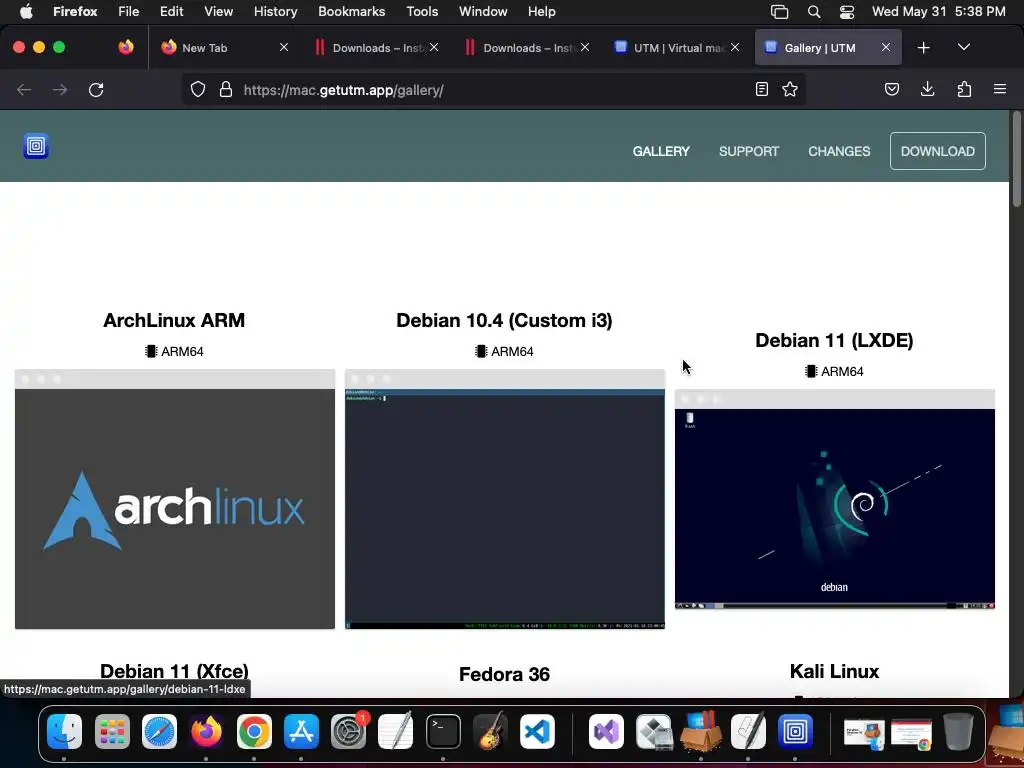Viewport: 1024px width, 768px height.
Task: Close the New Tab tab
Action: (283, 47)
